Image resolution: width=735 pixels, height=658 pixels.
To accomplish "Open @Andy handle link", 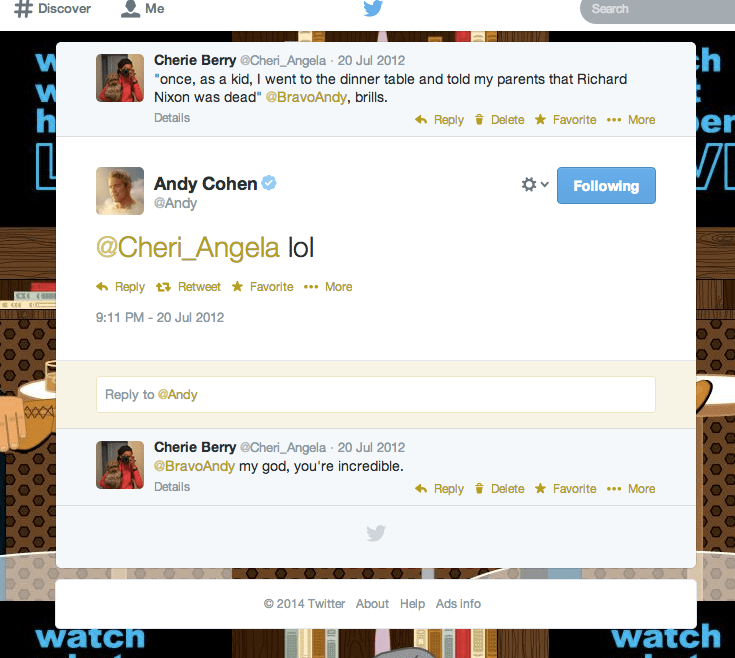I will coord(175,203).
